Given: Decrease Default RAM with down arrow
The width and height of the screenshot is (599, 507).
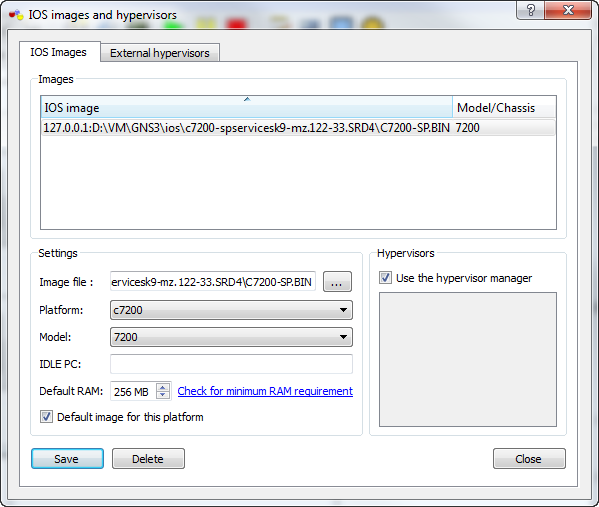Looking at the screenshot, I should [163, 395].
